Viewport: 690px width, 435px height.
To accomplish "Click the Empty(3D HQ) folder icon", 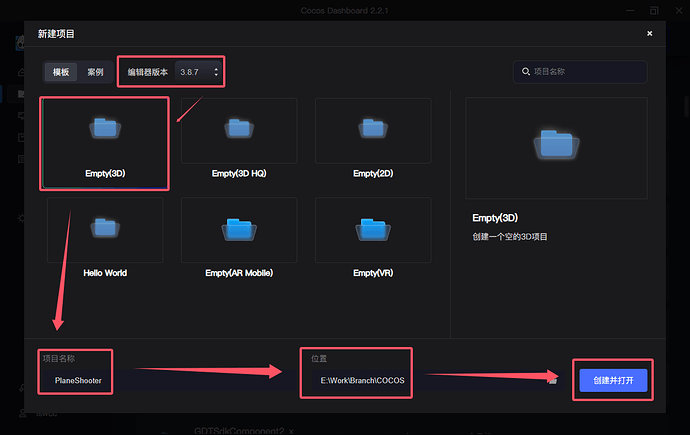I will click(239, 128).
